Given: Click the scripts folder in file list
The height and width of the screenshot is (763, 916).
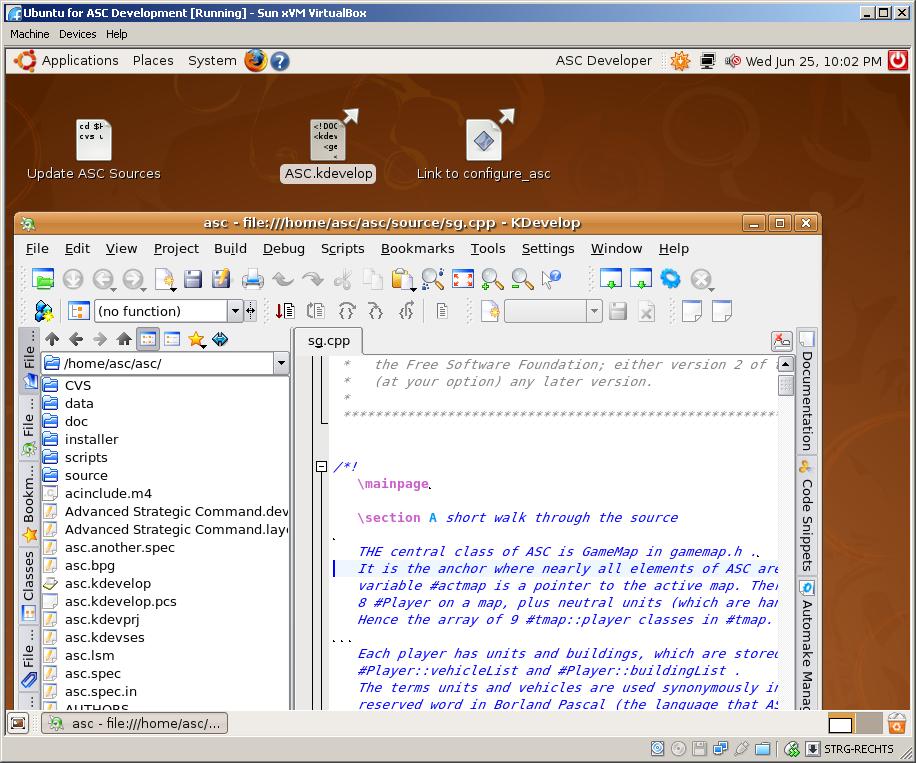Looking at the screenshot, I should 86,457.
